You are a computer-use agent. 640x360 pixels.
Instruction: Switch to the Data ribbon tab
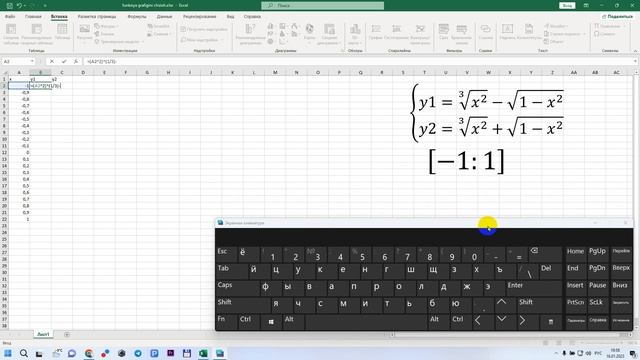(x=164, y=17)
